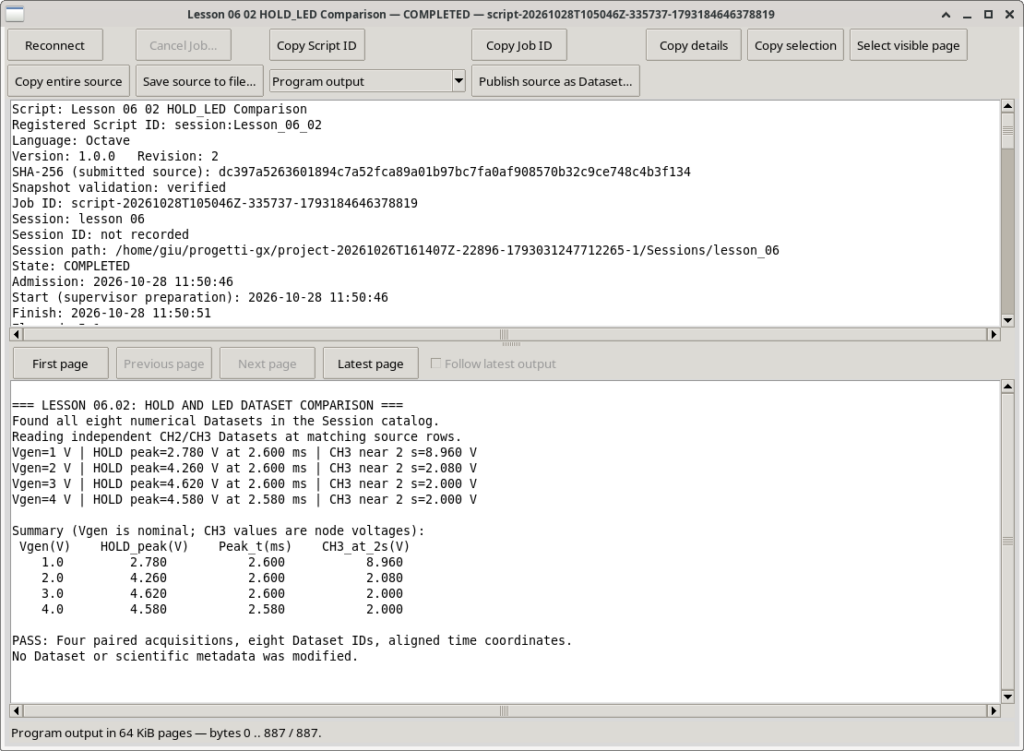
Task: Copy the Script ID
Action: tap(317, 46)
